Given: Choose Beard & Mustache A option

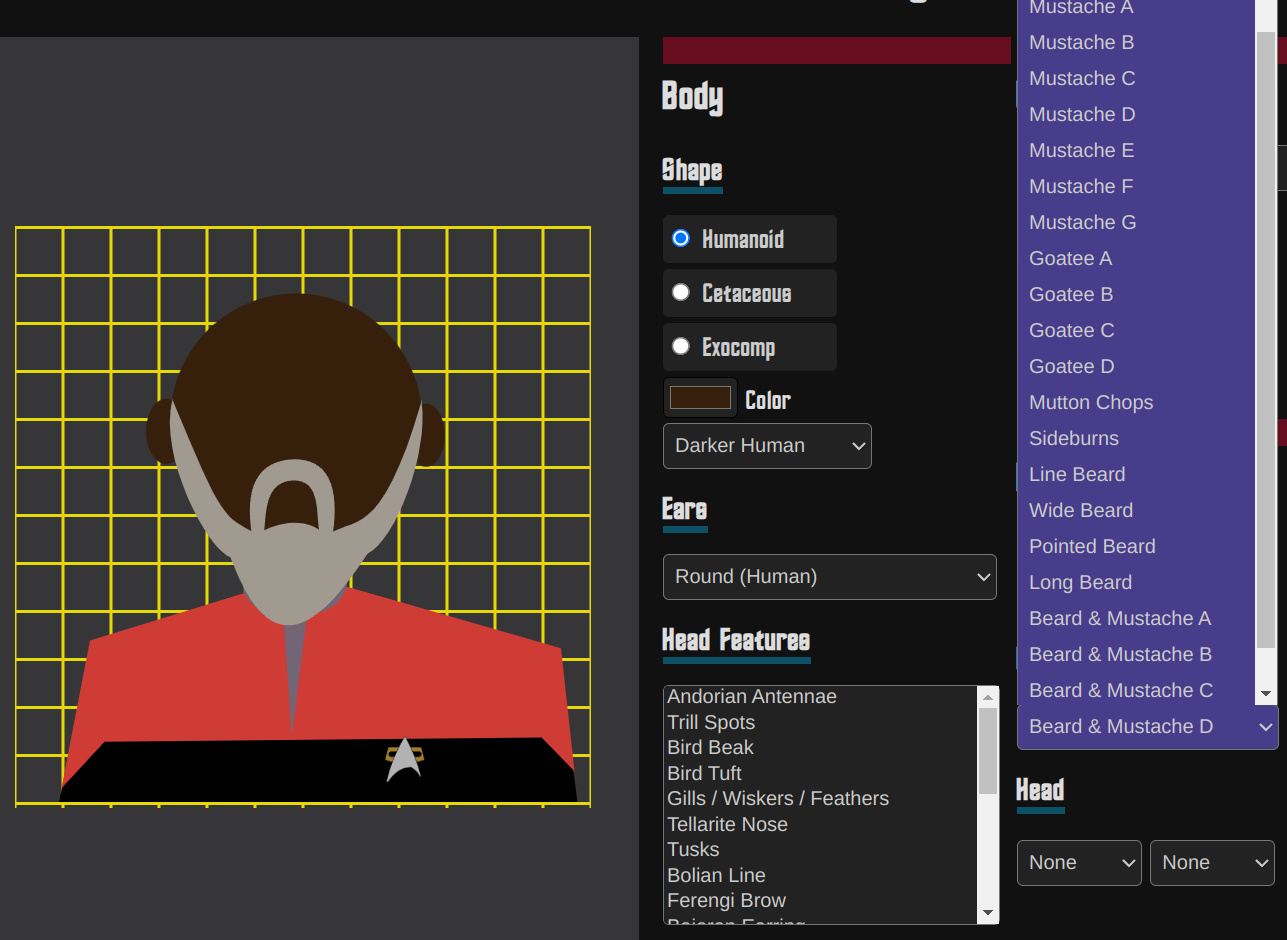Looking at the screenshot, I should tap(1136, 618).
